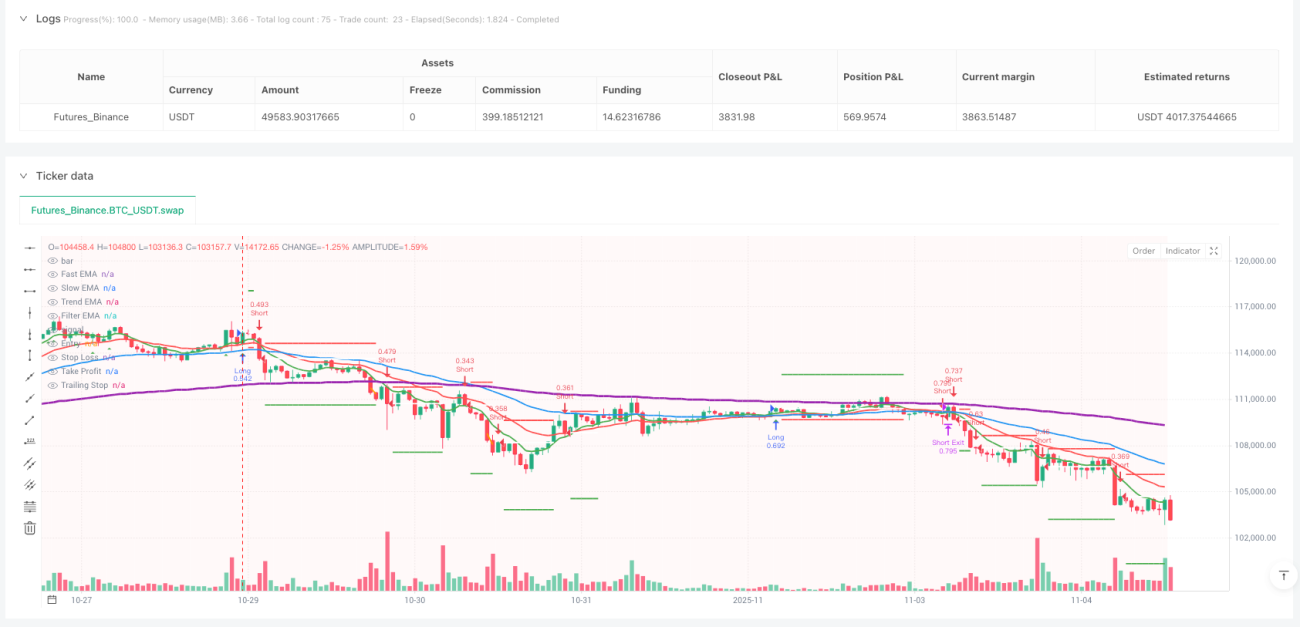Select the vertical straight line drawing tool

(29, 312)
